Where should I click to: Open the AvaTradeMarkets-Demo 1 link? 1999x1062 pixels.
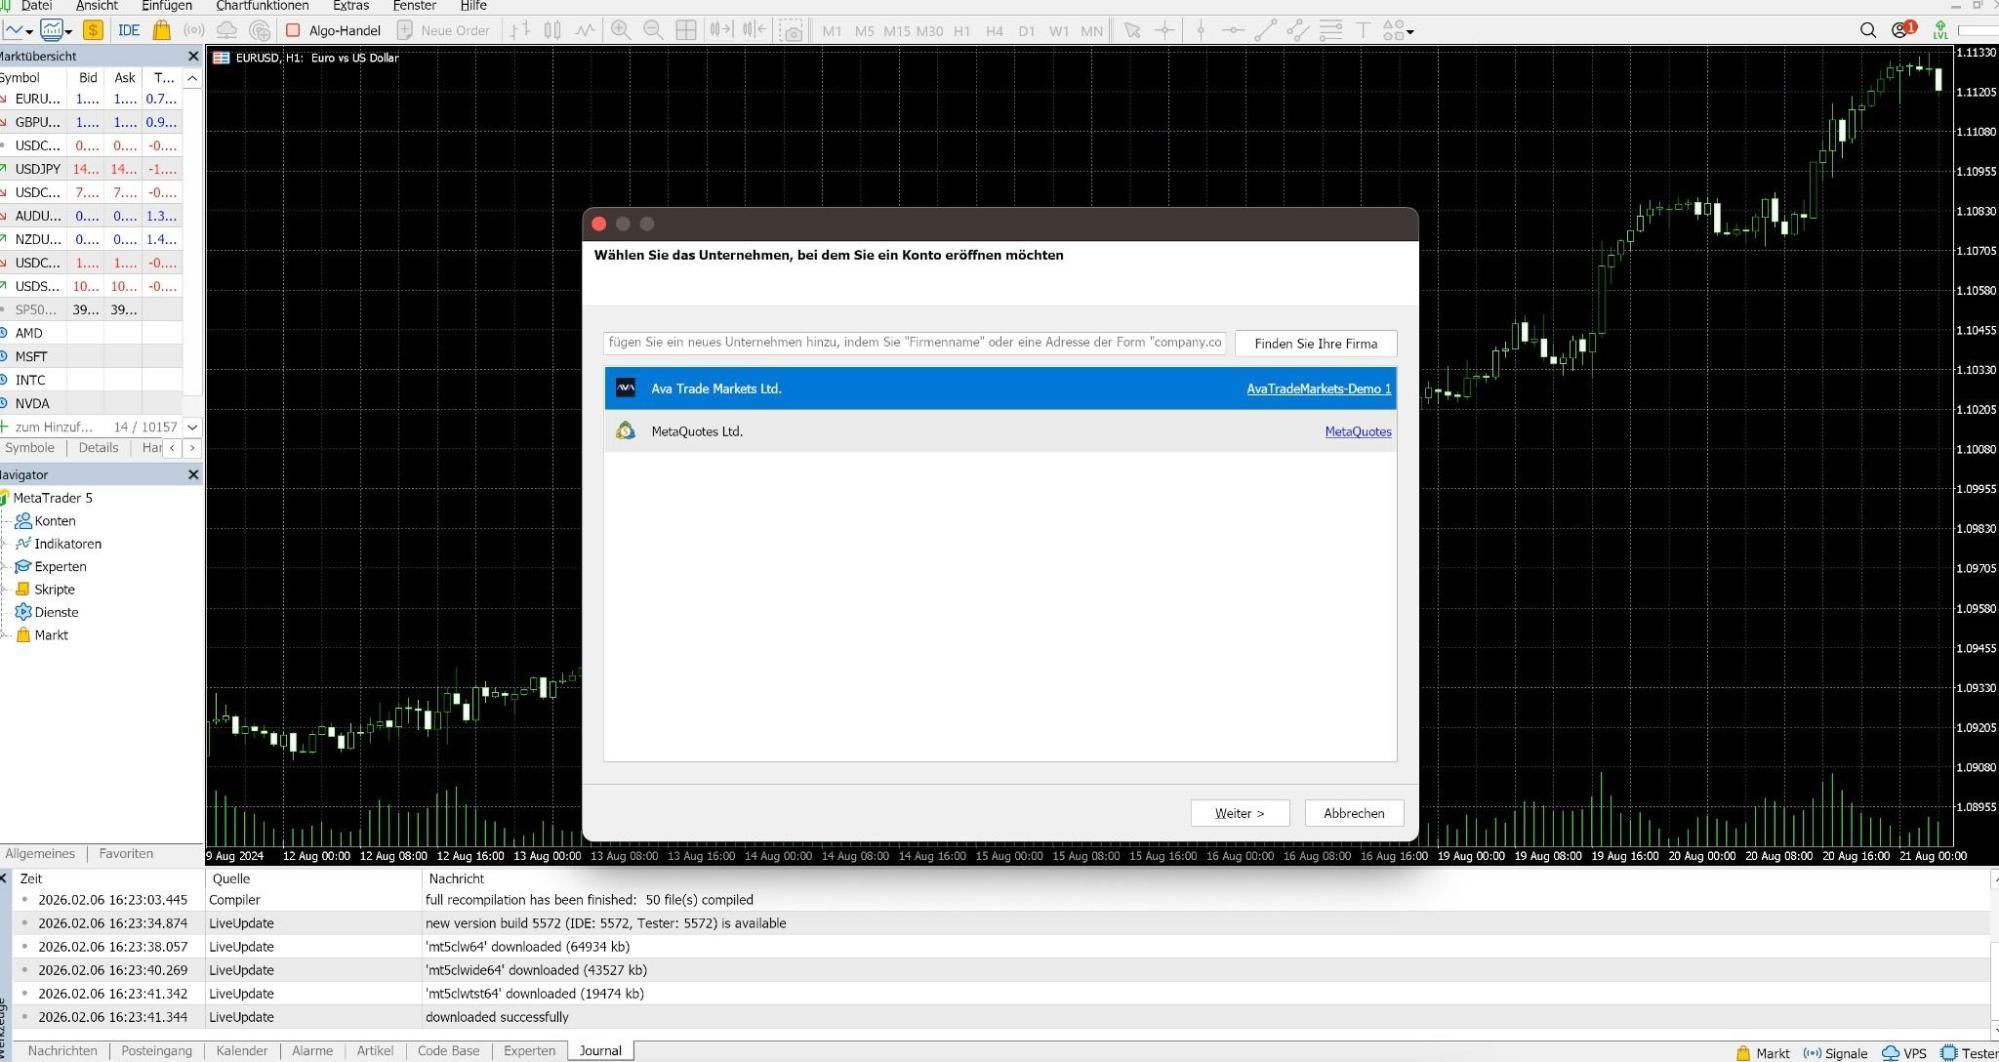coord(1318,389)
